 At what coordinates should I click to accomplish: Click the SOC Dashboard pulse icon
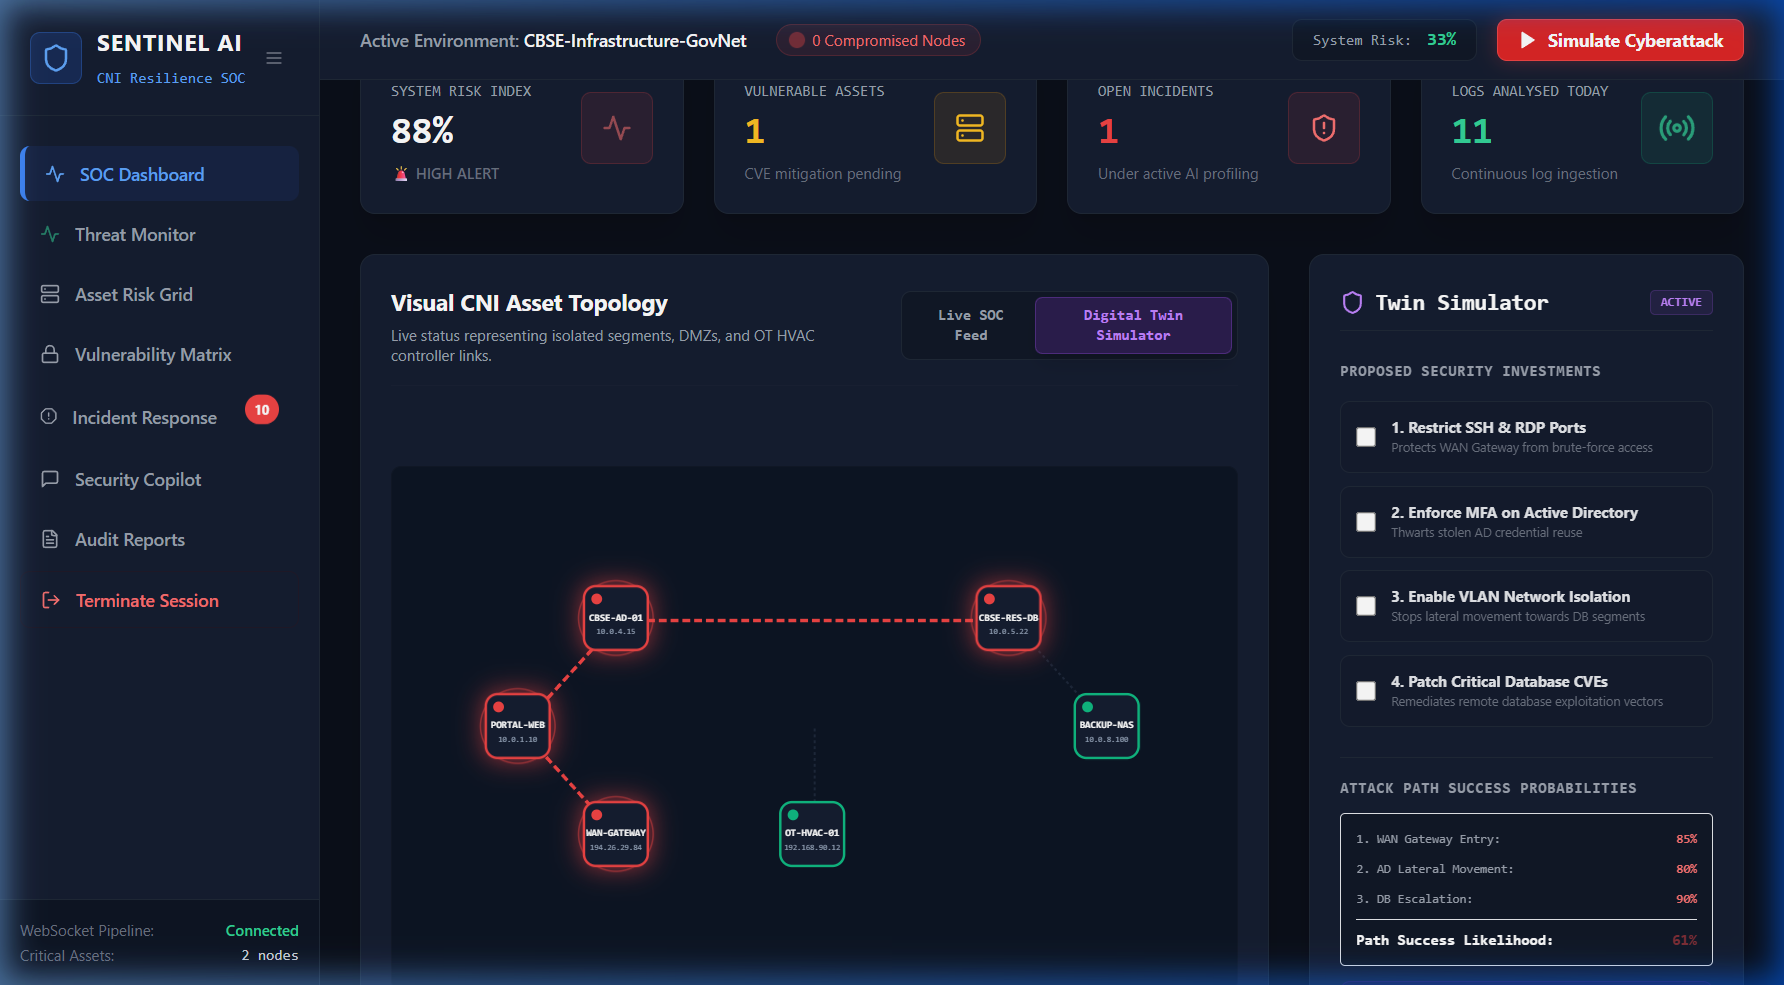tap(55, 174)
